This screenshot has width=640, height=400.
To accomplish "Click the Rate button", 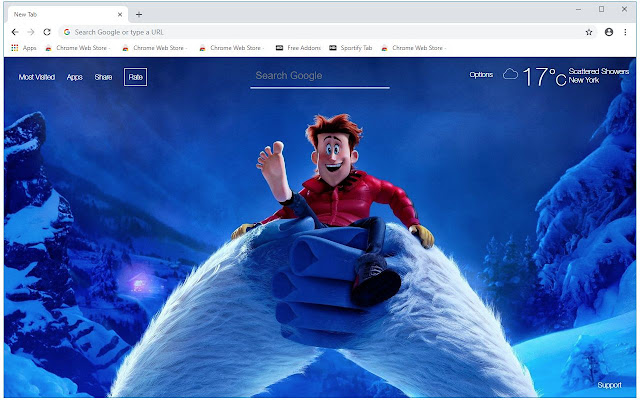I will [136, 77].
